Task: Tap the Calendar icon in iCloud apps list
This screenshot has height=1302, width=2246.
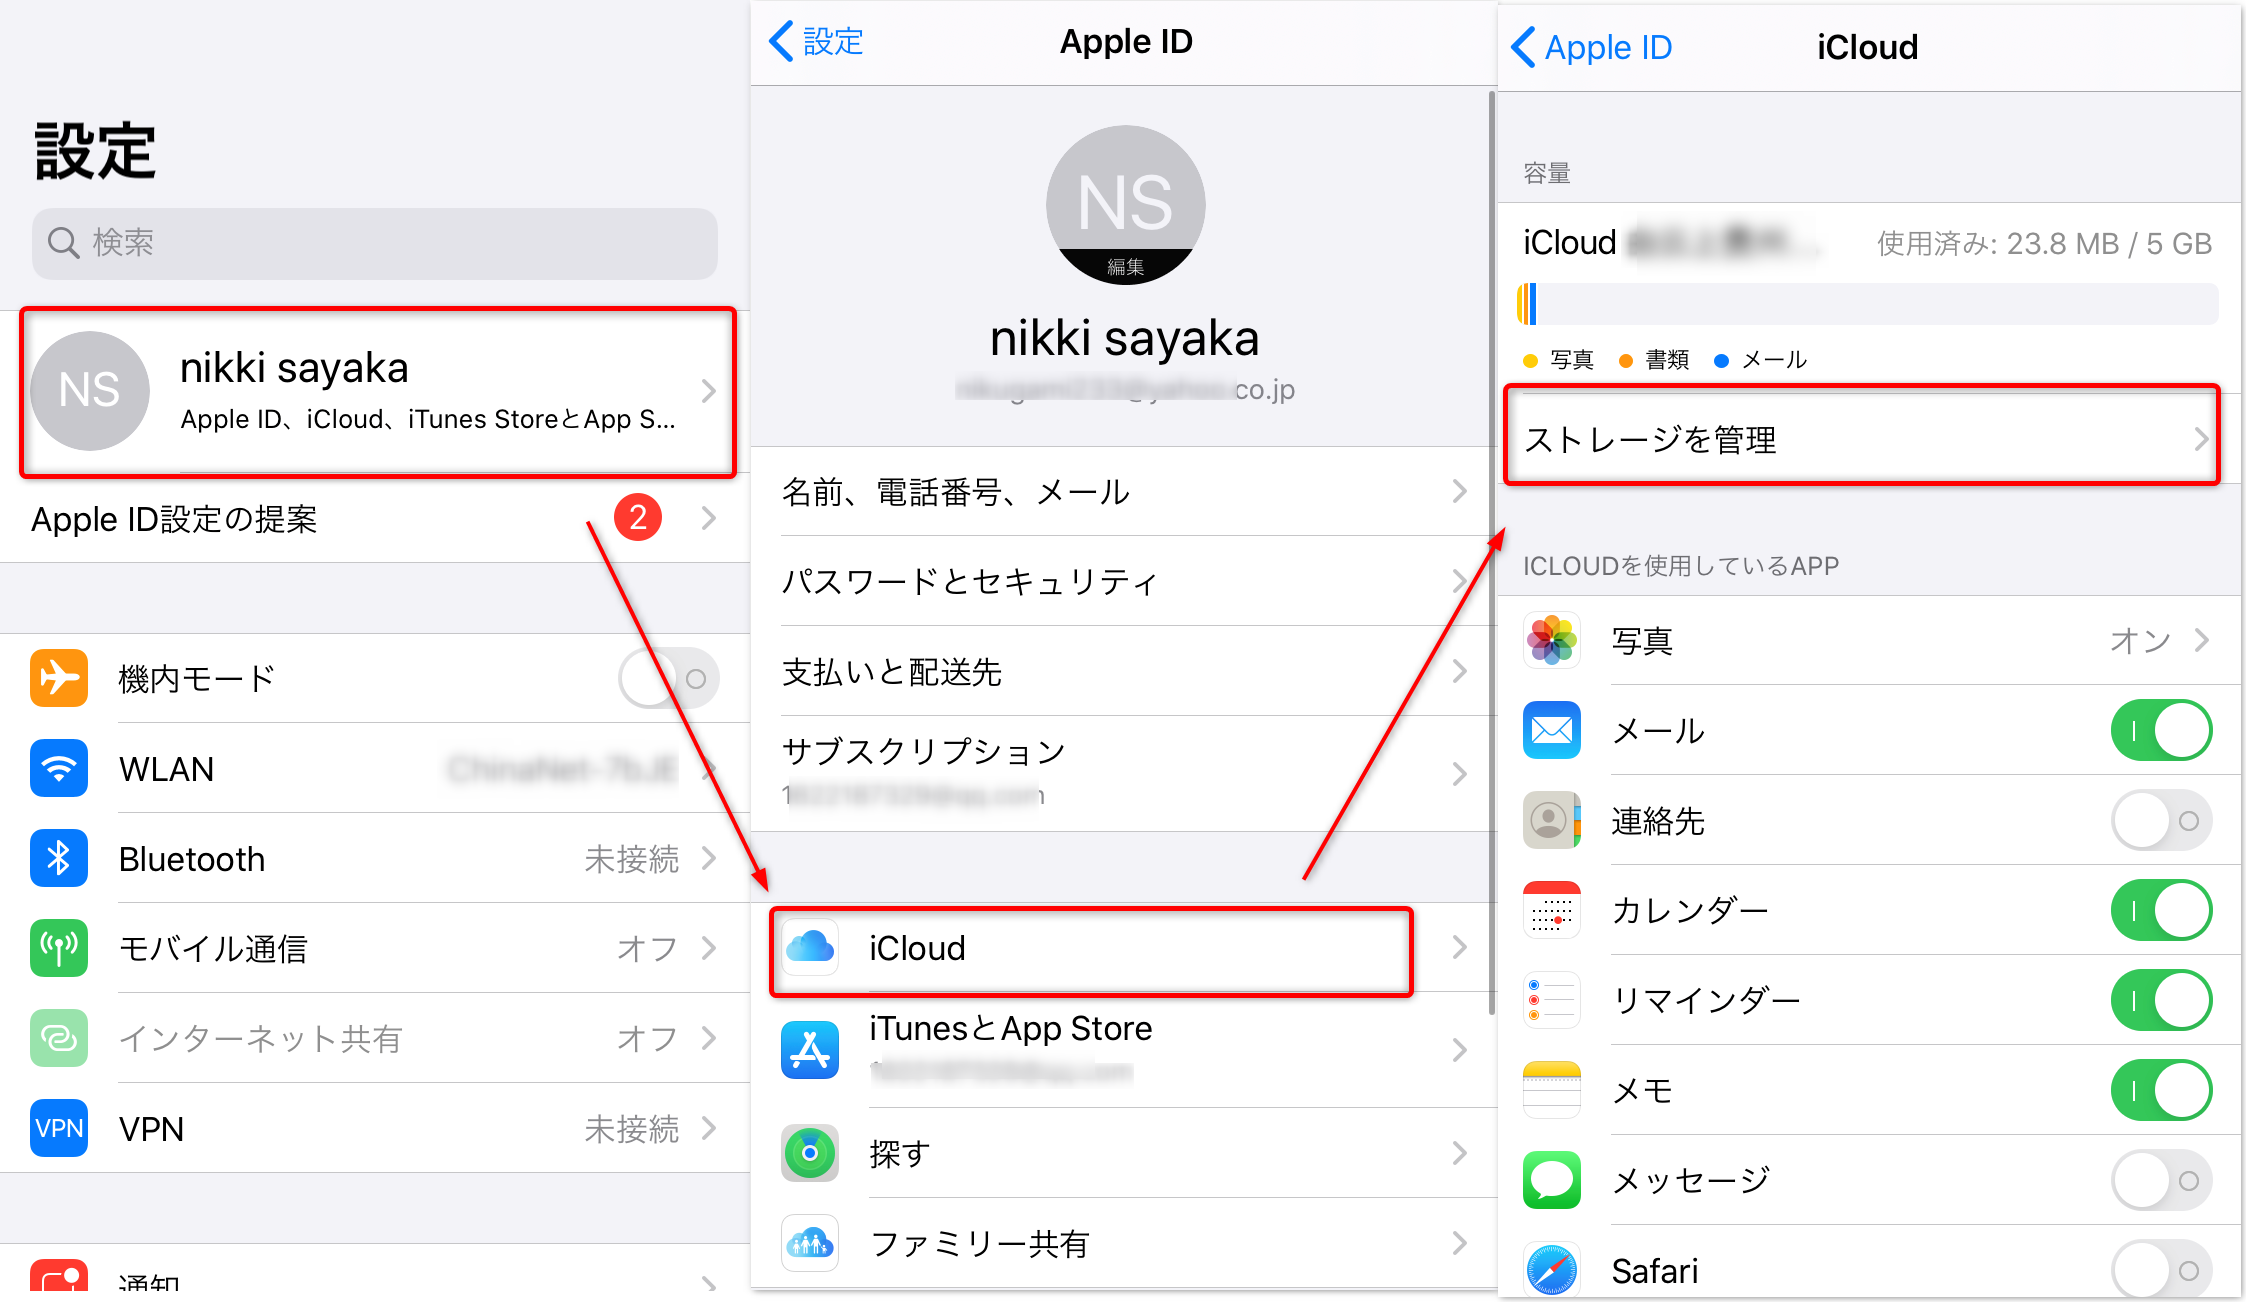Action: click(x=1552, y=905)
